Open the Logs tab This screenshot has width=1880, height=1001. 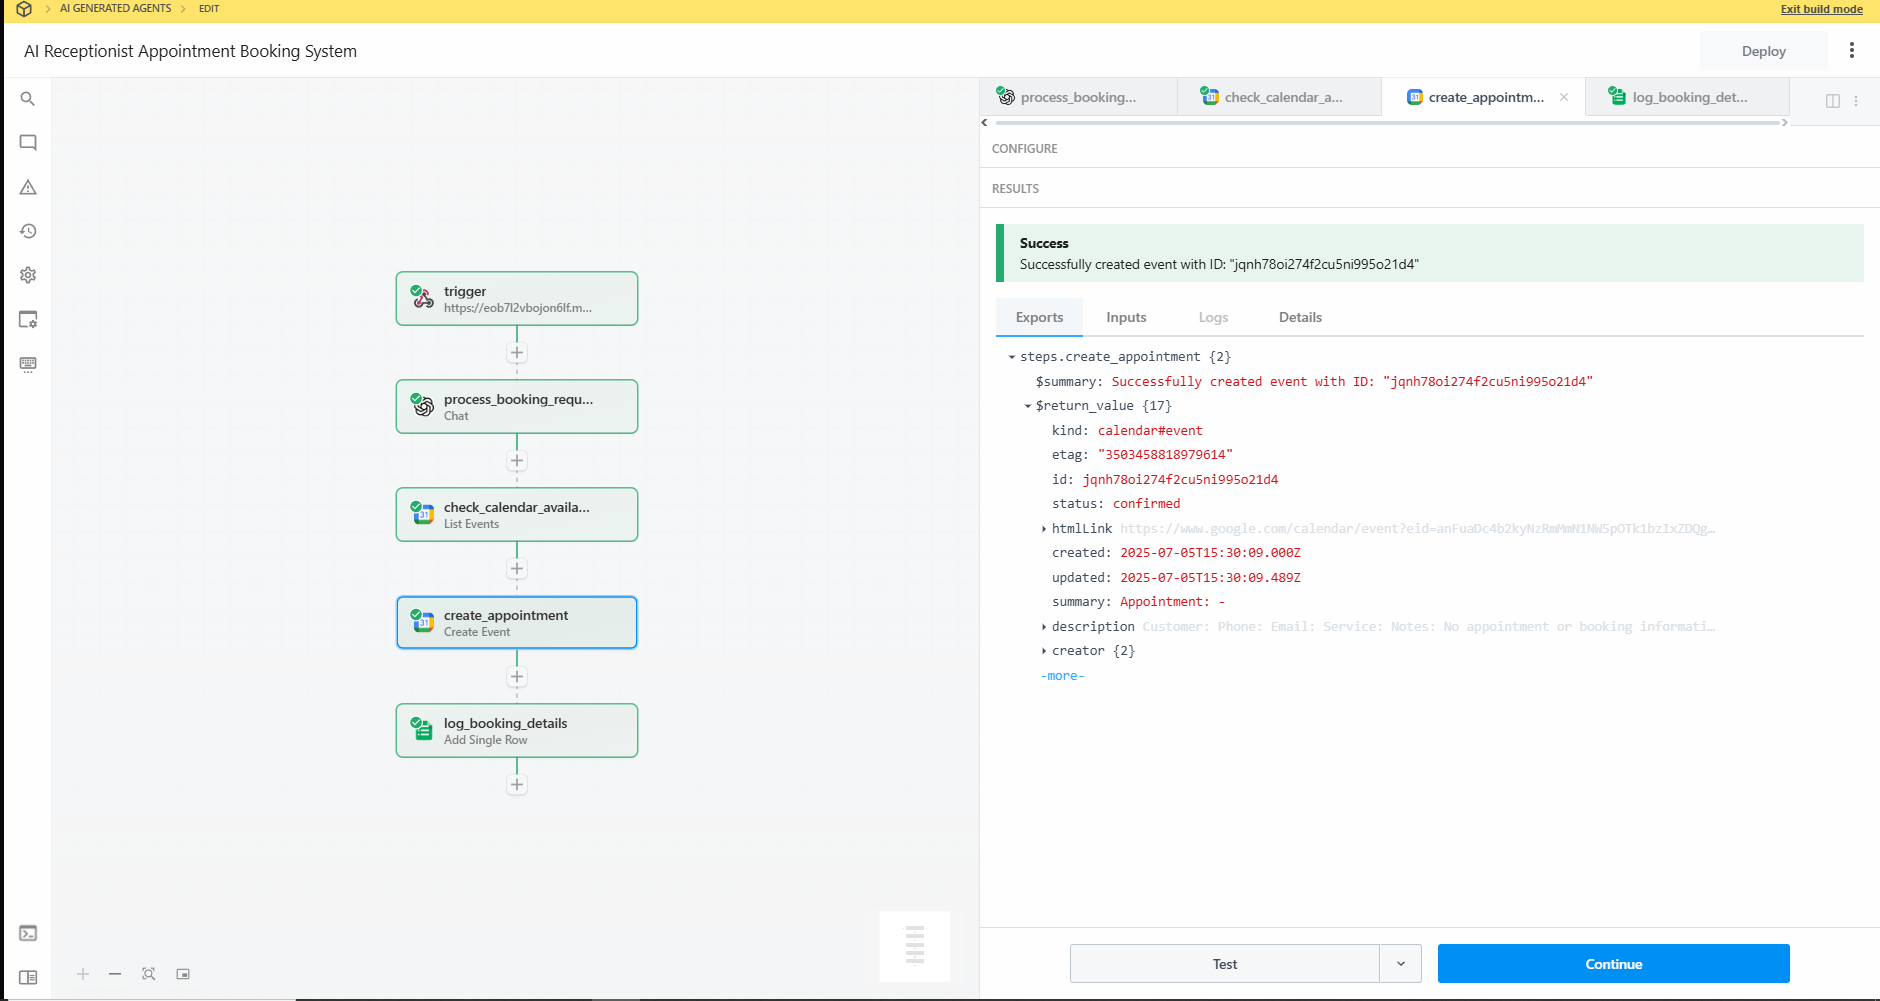pyautogui.click(x=1213, y=317)
